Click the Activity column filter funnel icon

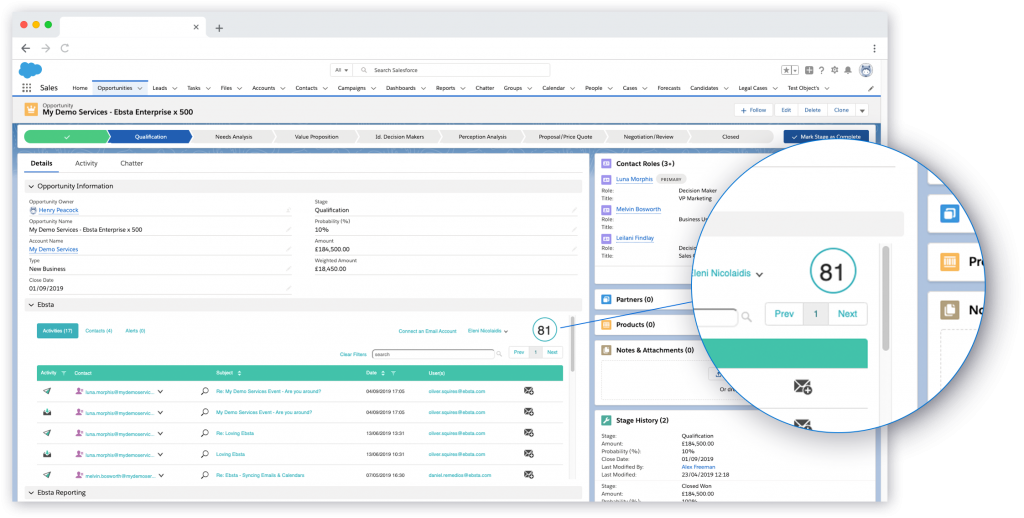(63, 373)
